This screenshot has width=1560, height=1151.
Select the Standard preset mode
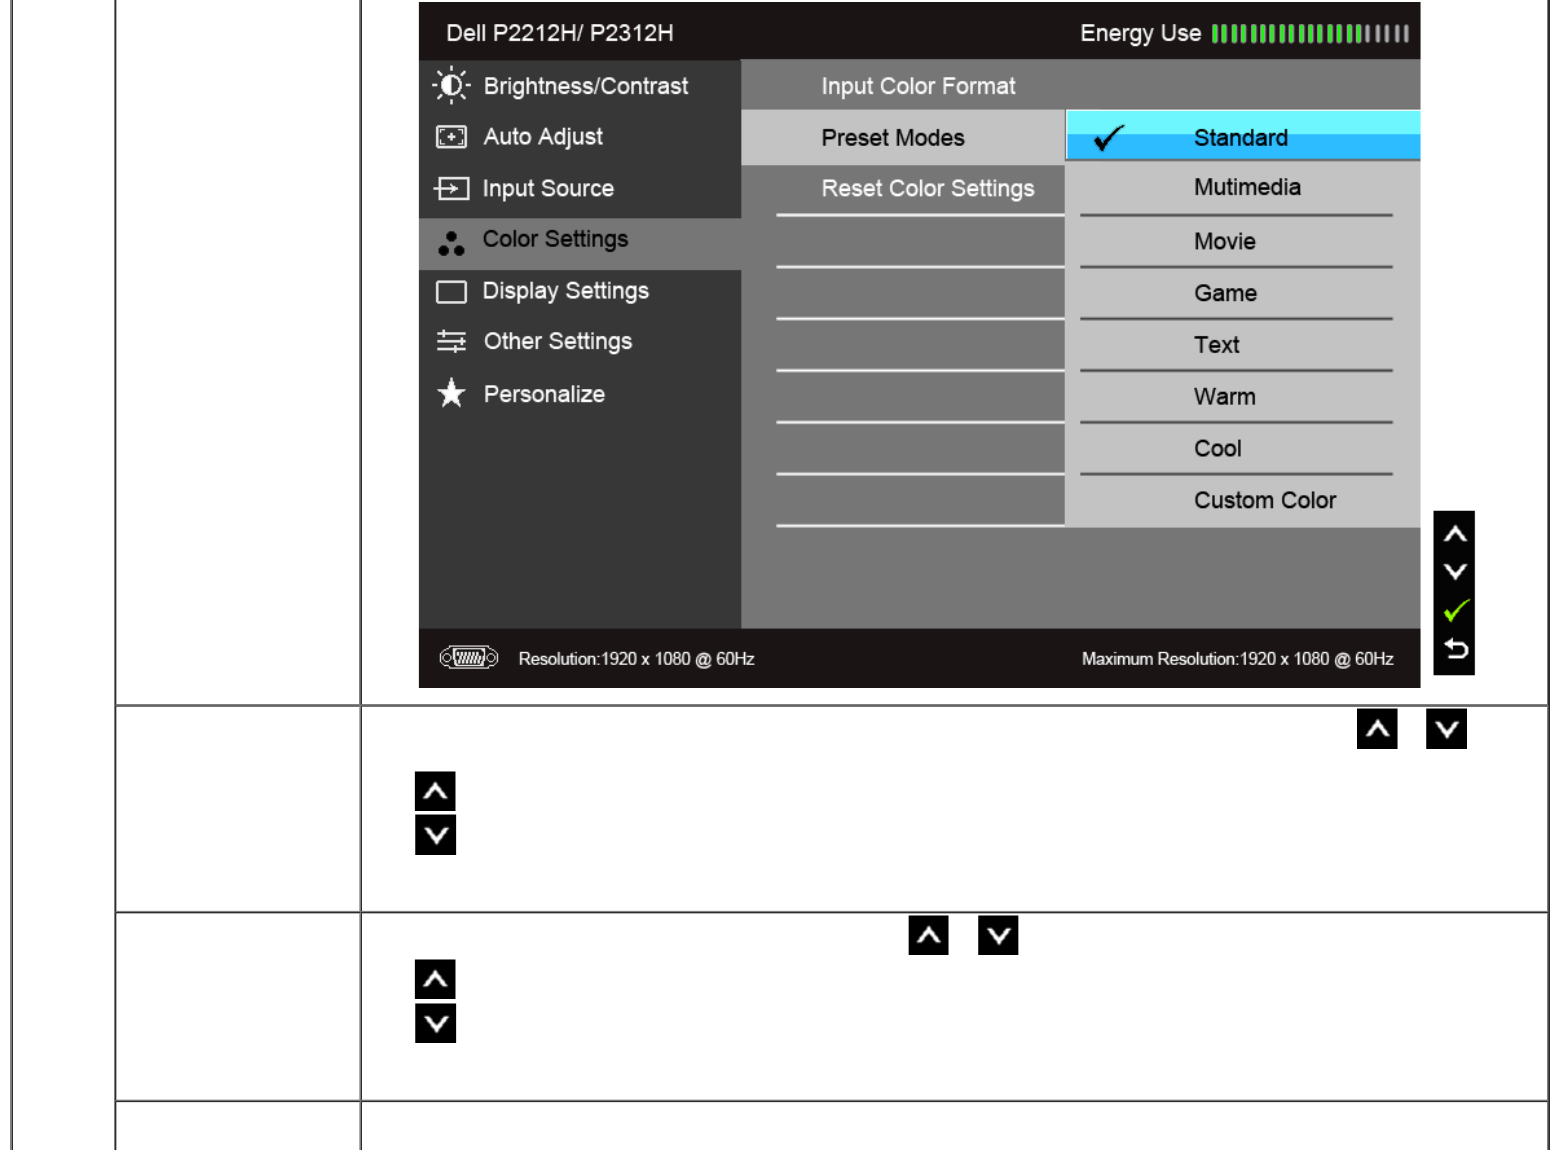point(1243,136)
